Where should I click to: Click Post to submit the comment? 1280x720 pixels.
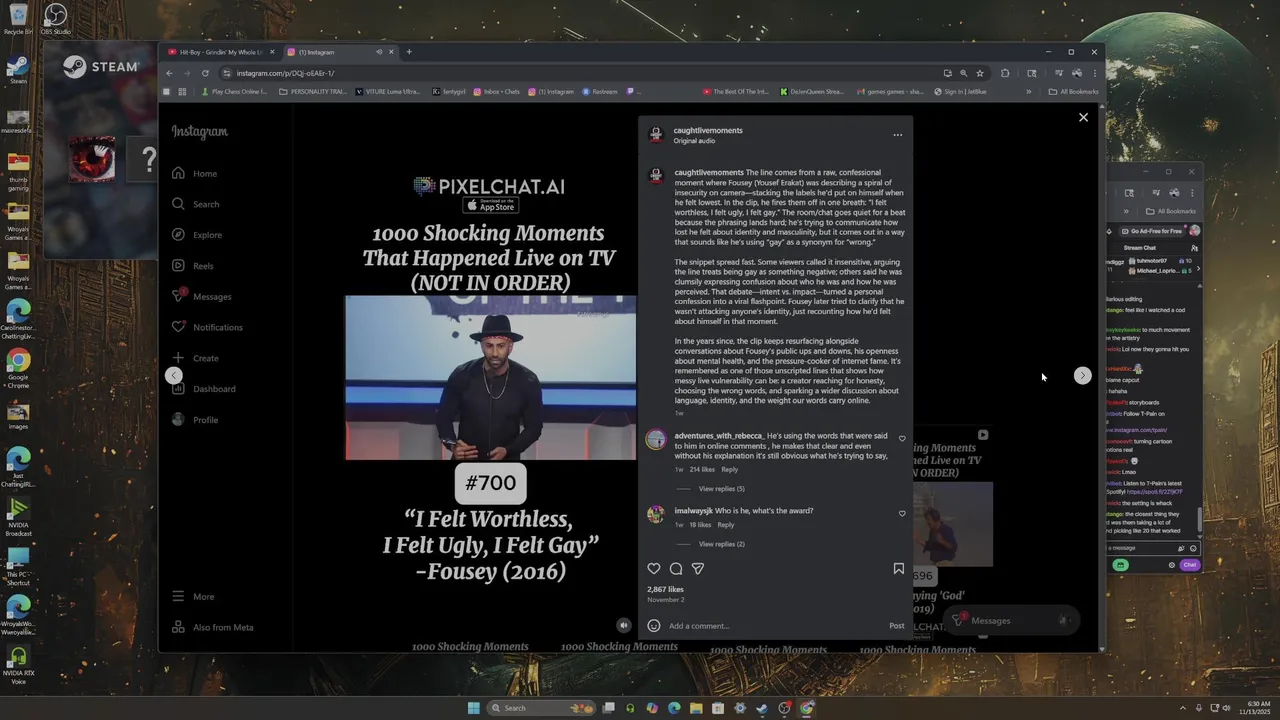[897, 626]
